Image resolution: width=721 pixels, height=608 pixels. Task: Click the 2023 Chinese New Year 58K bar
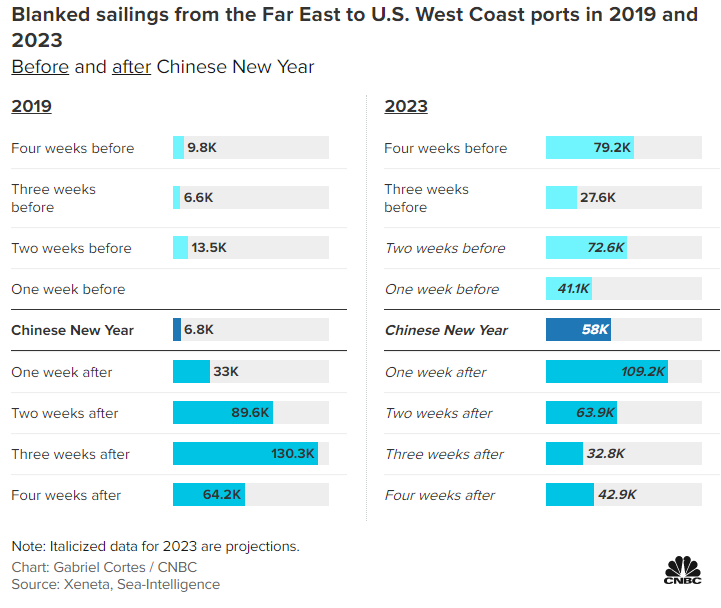579,330
